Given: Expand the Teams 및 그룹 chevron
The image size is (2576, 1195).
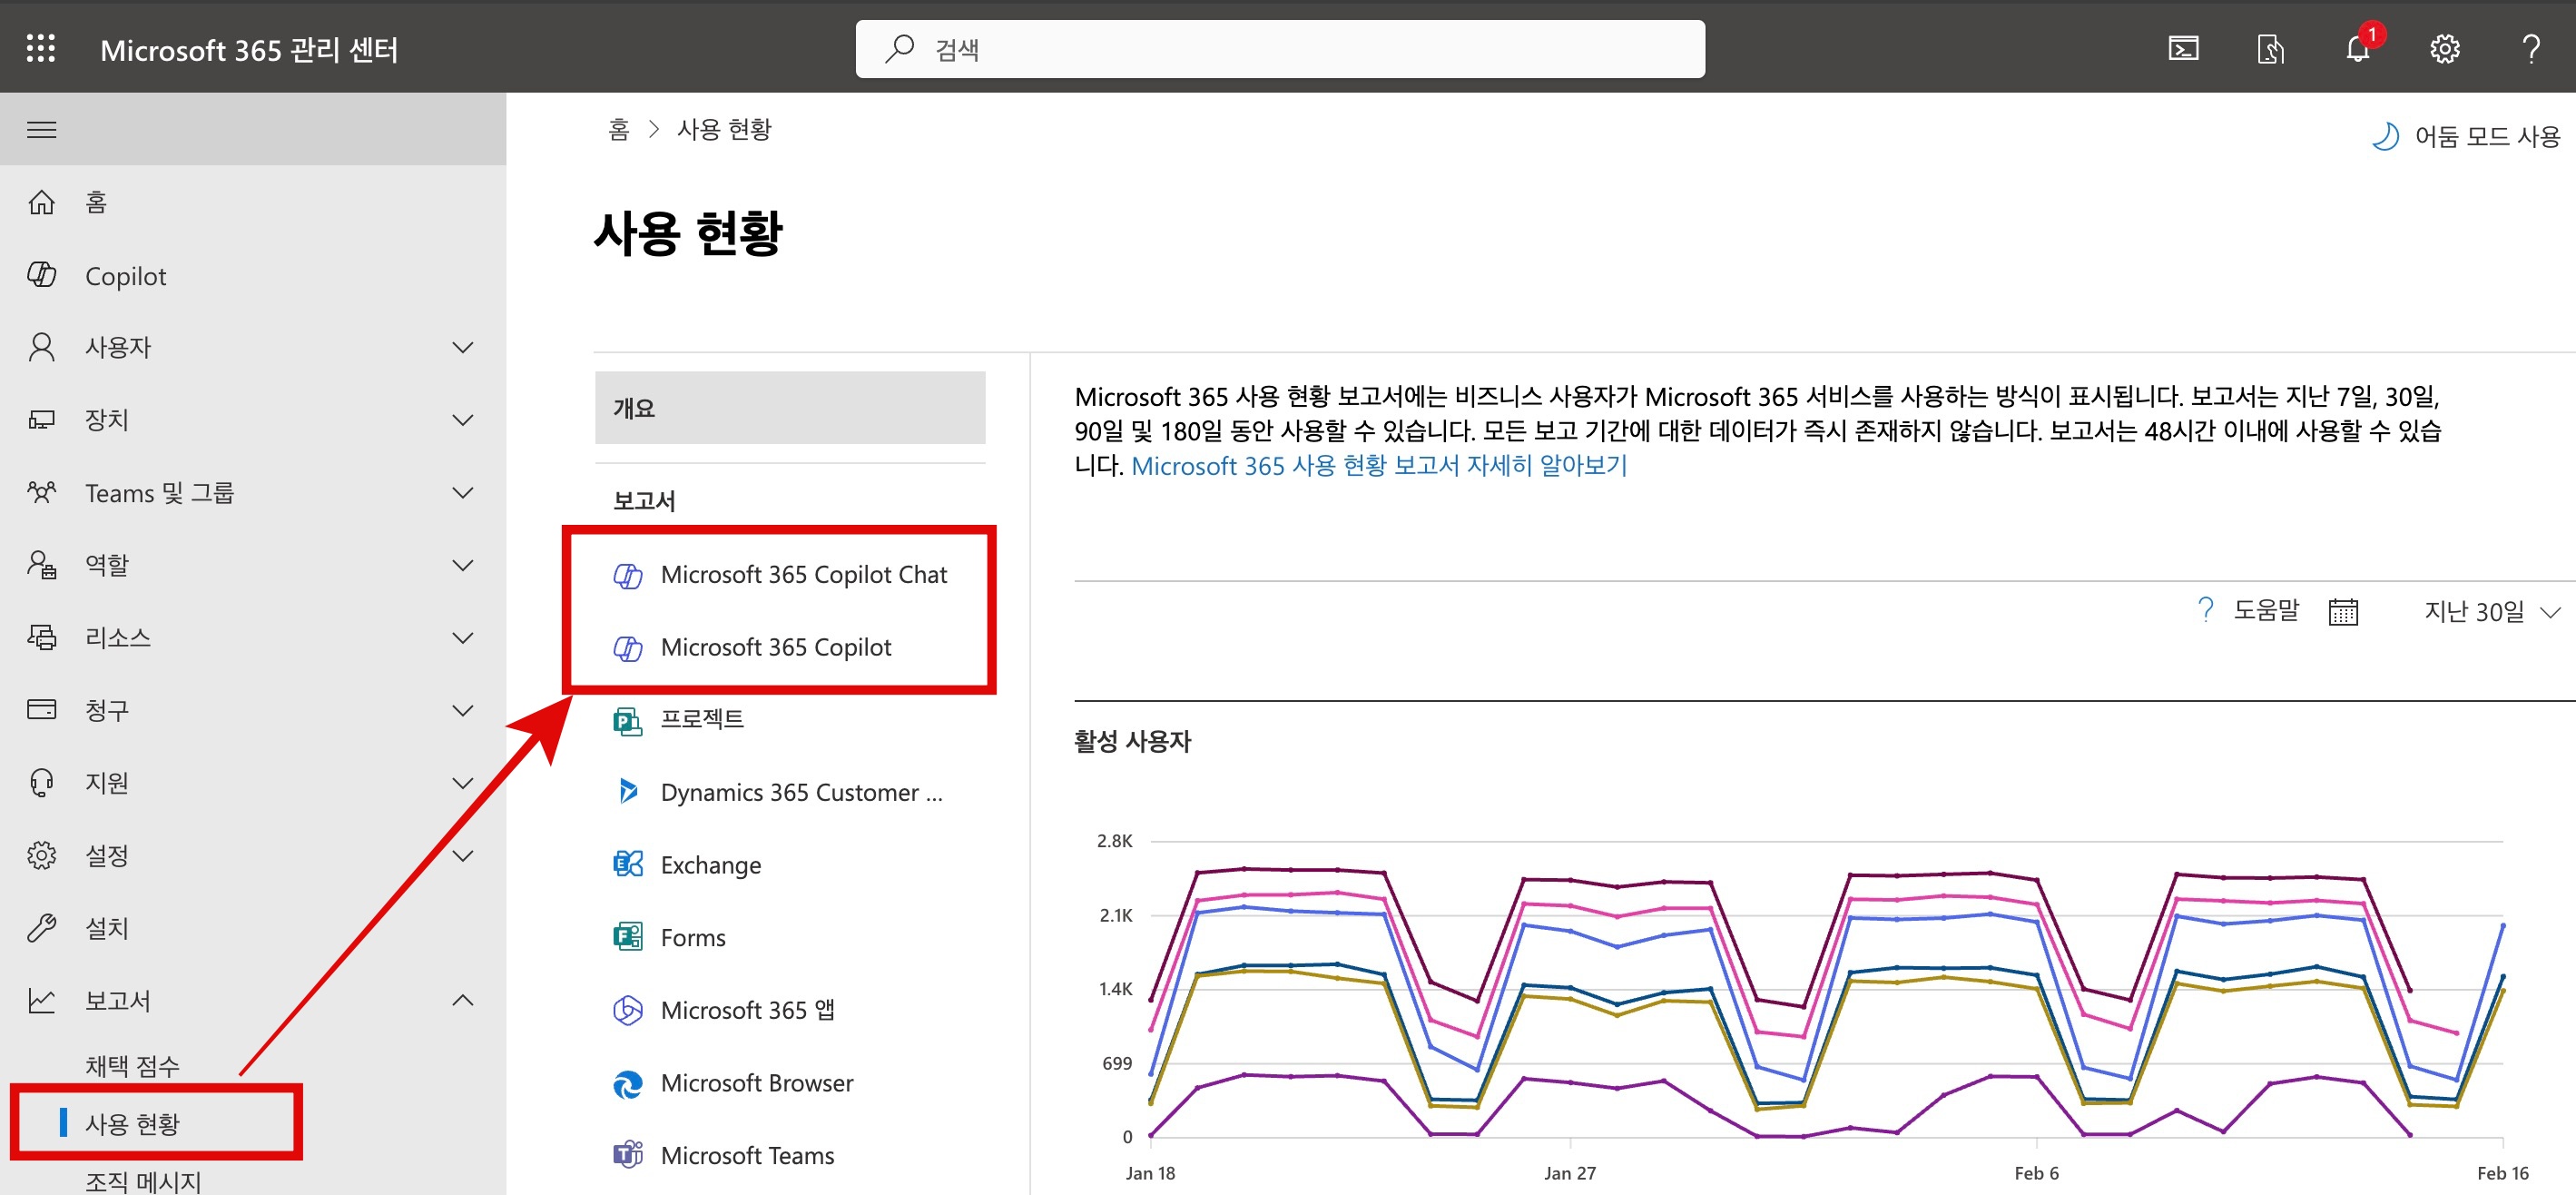Looking at the screenshot, I should tap(462, 492).
